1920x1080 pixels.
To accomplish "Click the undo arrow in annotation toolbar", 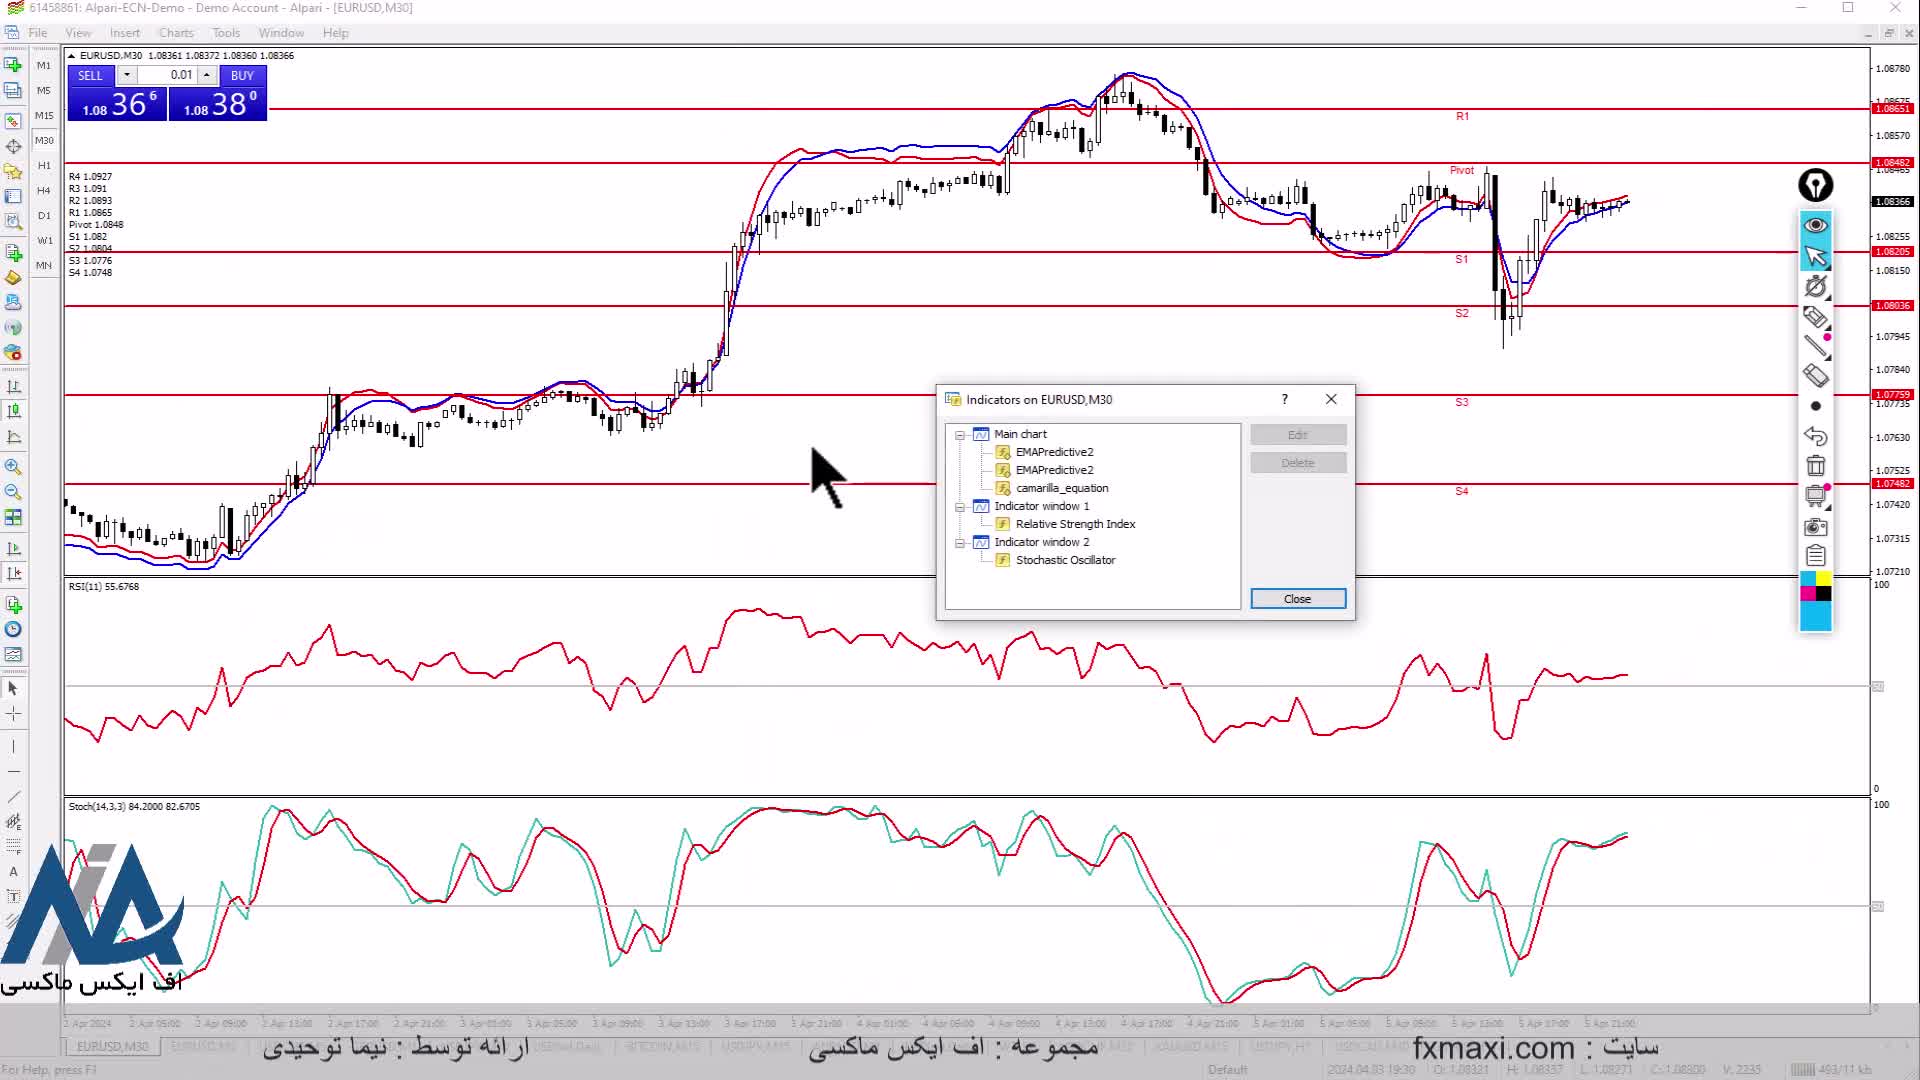I will [1815, 436].
